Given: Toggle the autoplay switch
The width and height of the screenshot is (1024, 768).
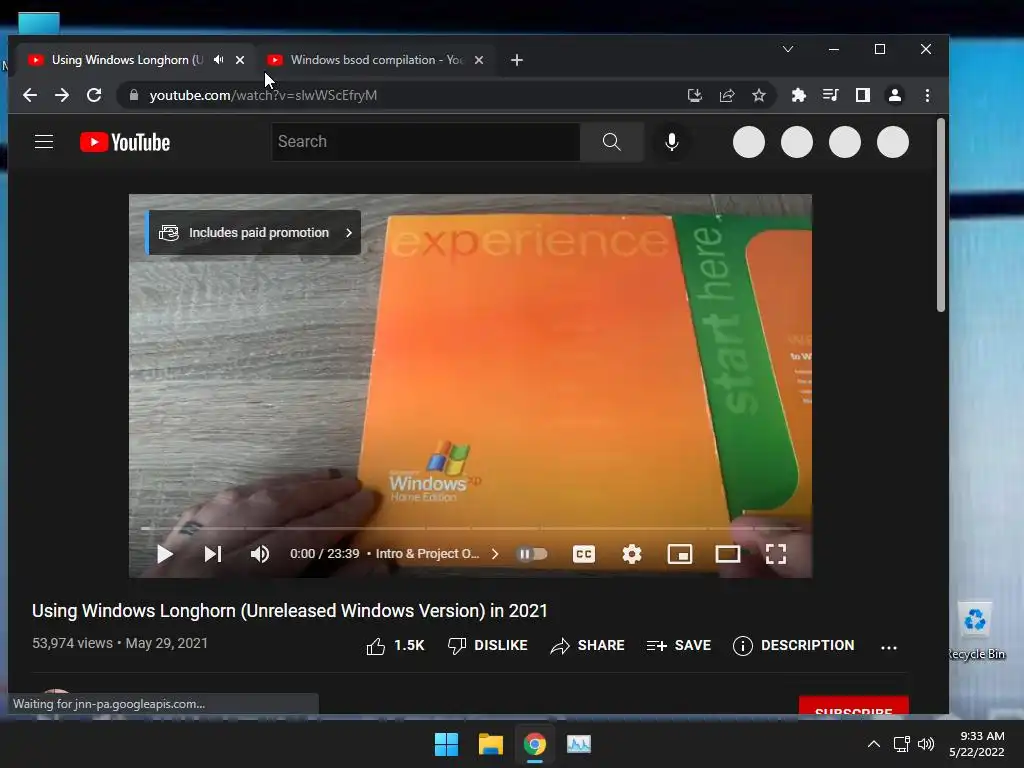Looking at the screenshot, I should pyautogui.click(x=532, y=554).
